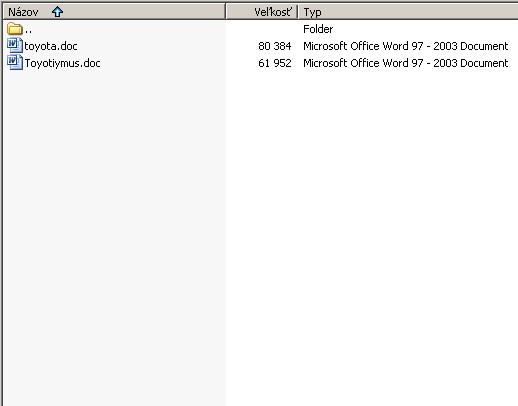The width and height of the screenshot is (518, 406).
Task: Click the divider between Veľkosť and Typ headers
Action: 297,12
